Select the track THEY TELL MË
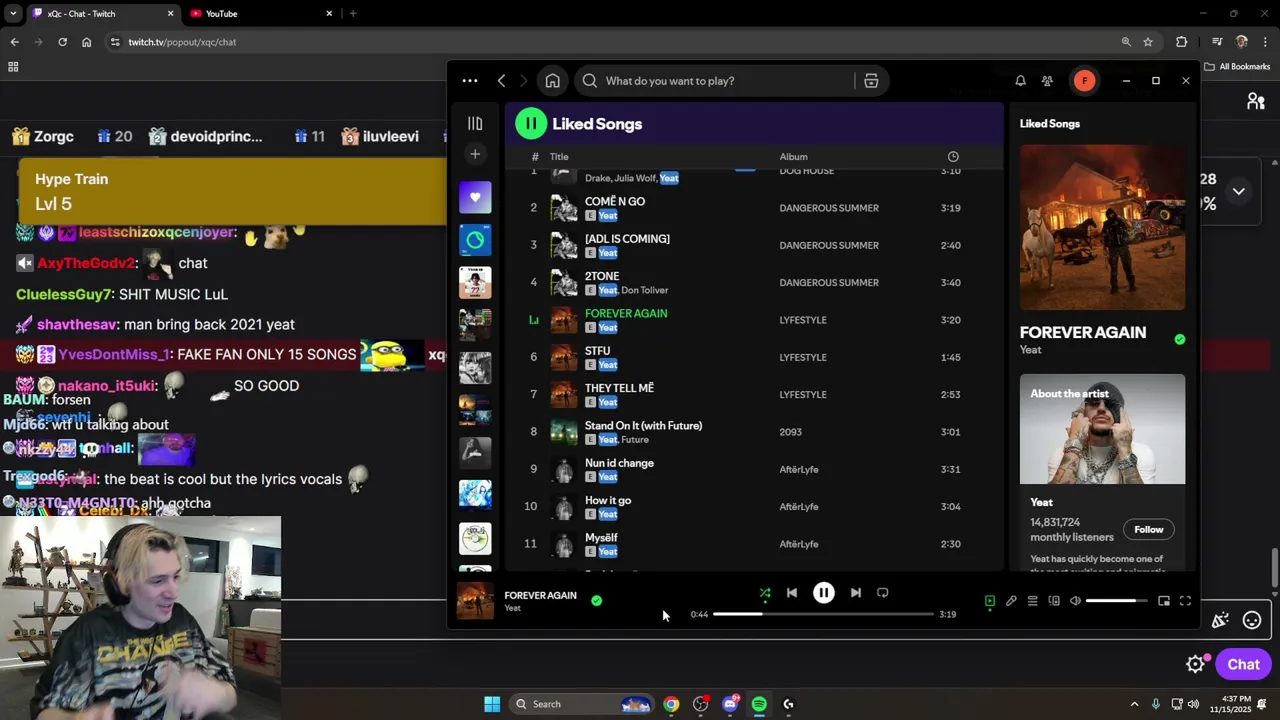The width and height of the screenshot is (1280, 720). tap(619, 388)
